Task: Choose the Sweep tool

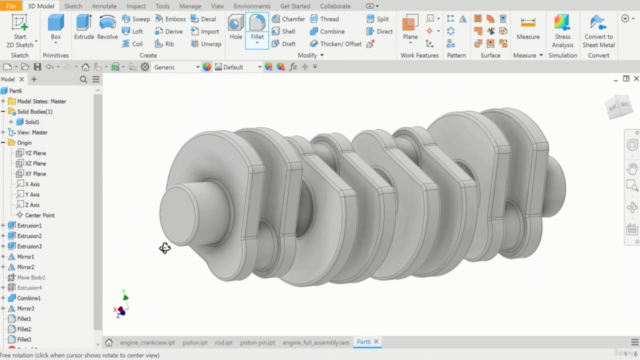Action: tap(136, 19)
